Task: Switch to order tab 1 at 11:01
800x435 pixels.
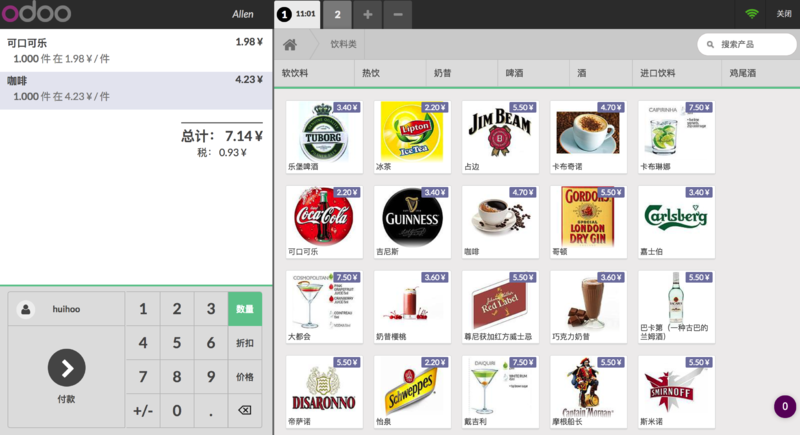Action: point(297,14)
